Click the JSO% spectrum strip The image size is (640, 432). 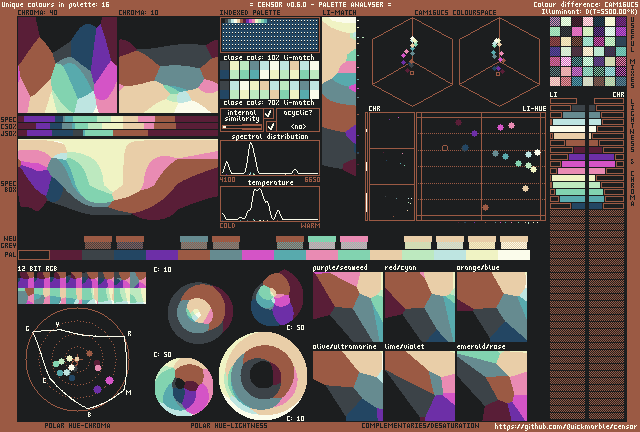(x=118, y=133)
